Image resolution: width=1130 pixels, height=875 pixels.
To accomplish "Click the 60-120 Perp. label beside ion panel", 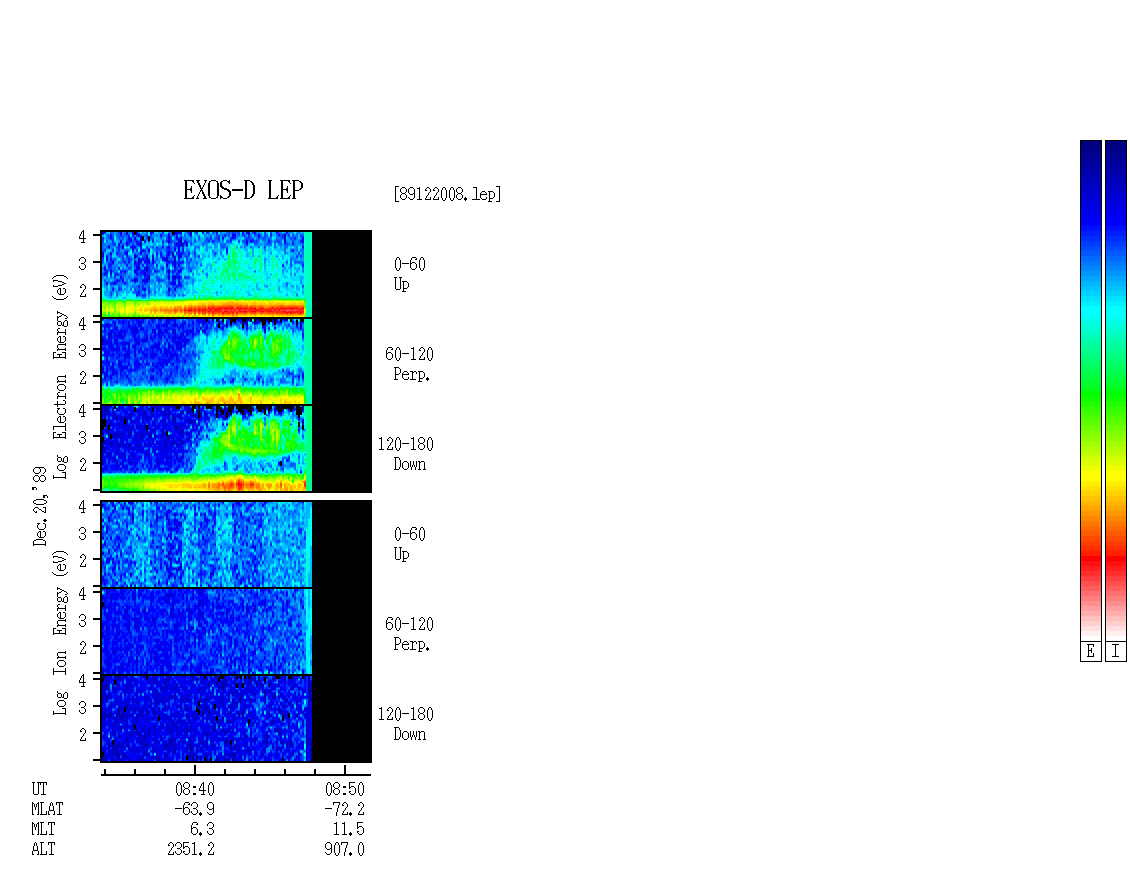I will pyautogui.click(x=409, y=634).
